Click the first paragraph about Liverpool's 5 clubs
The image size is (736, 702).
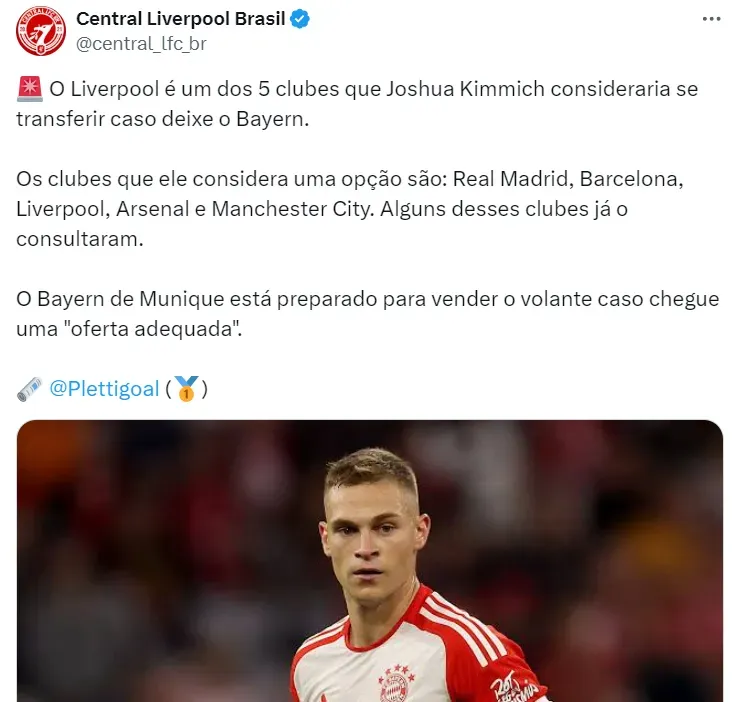[x=357, y=104]
